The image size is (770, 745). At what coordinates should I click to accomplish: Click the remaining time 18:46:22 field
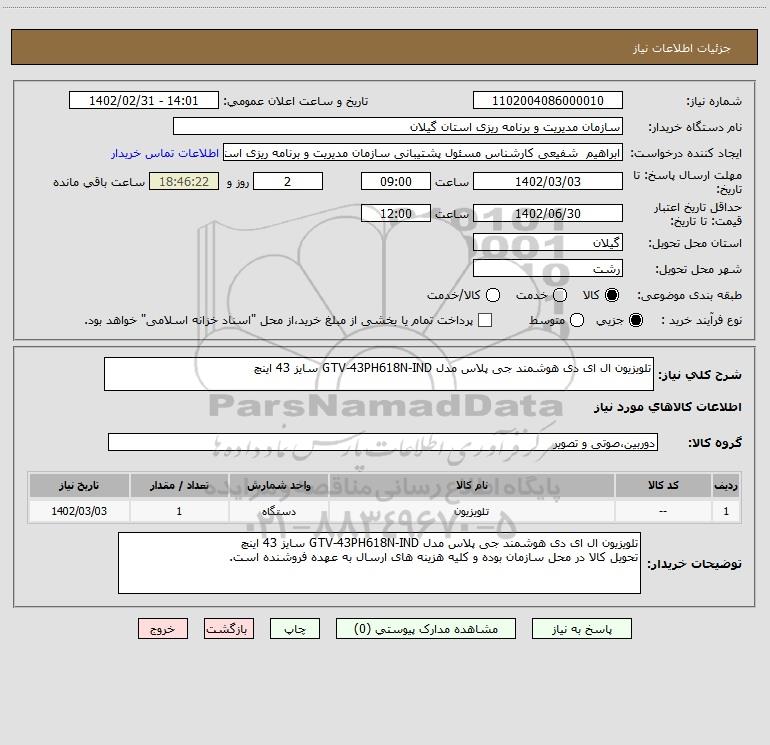[x=184, y=182]
